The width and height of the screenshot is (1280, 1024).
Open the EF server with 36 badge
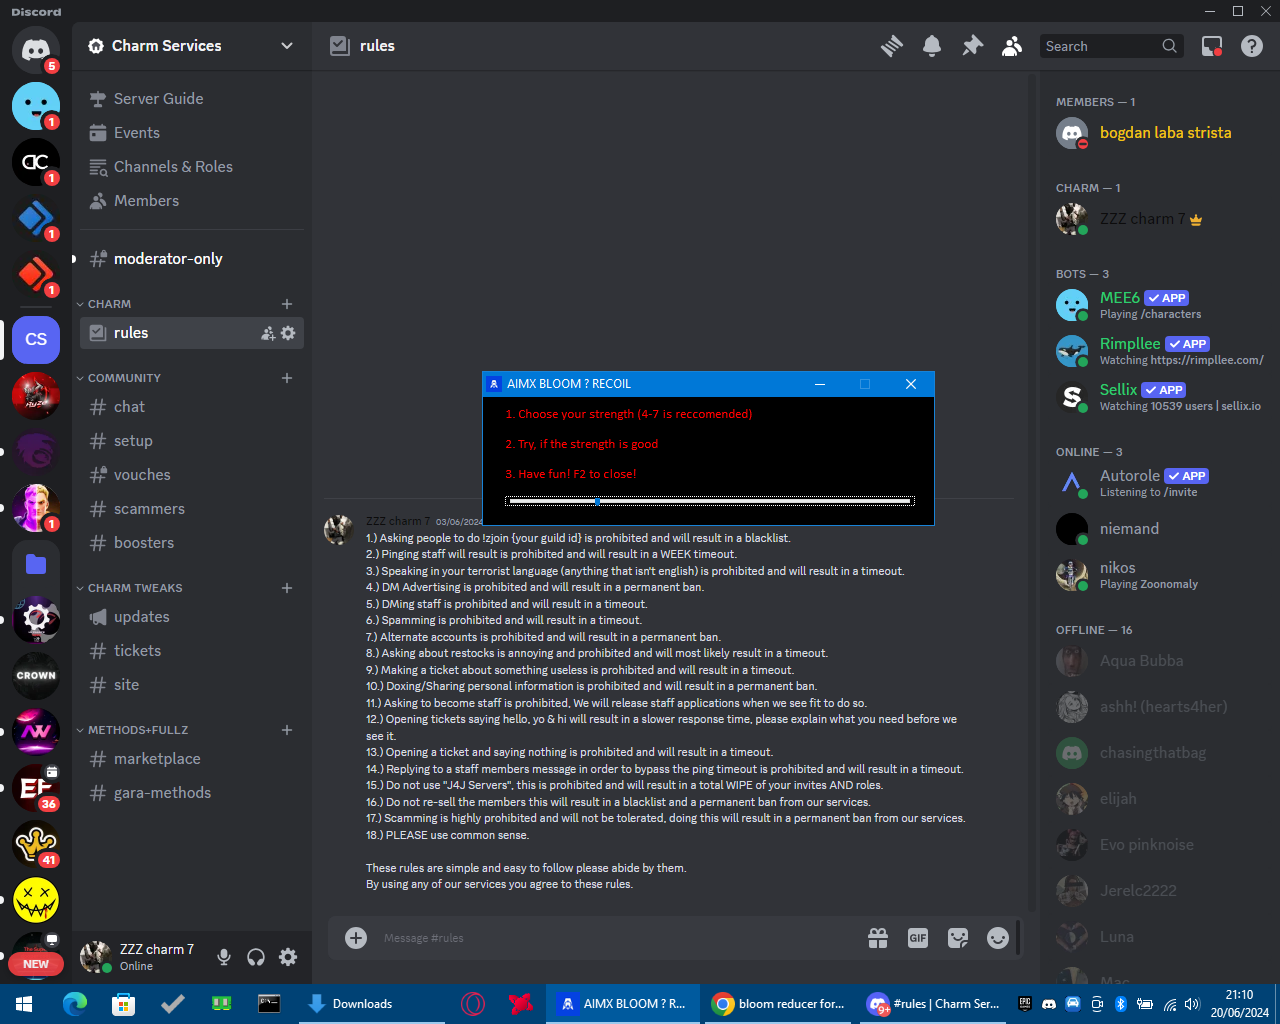pyautogui.click(x=36, y=787)
